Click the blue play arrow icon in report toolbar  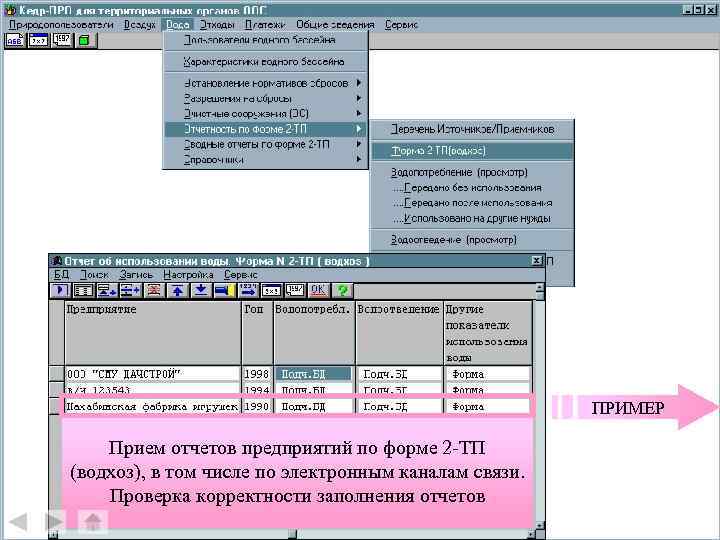click(60, 290)
